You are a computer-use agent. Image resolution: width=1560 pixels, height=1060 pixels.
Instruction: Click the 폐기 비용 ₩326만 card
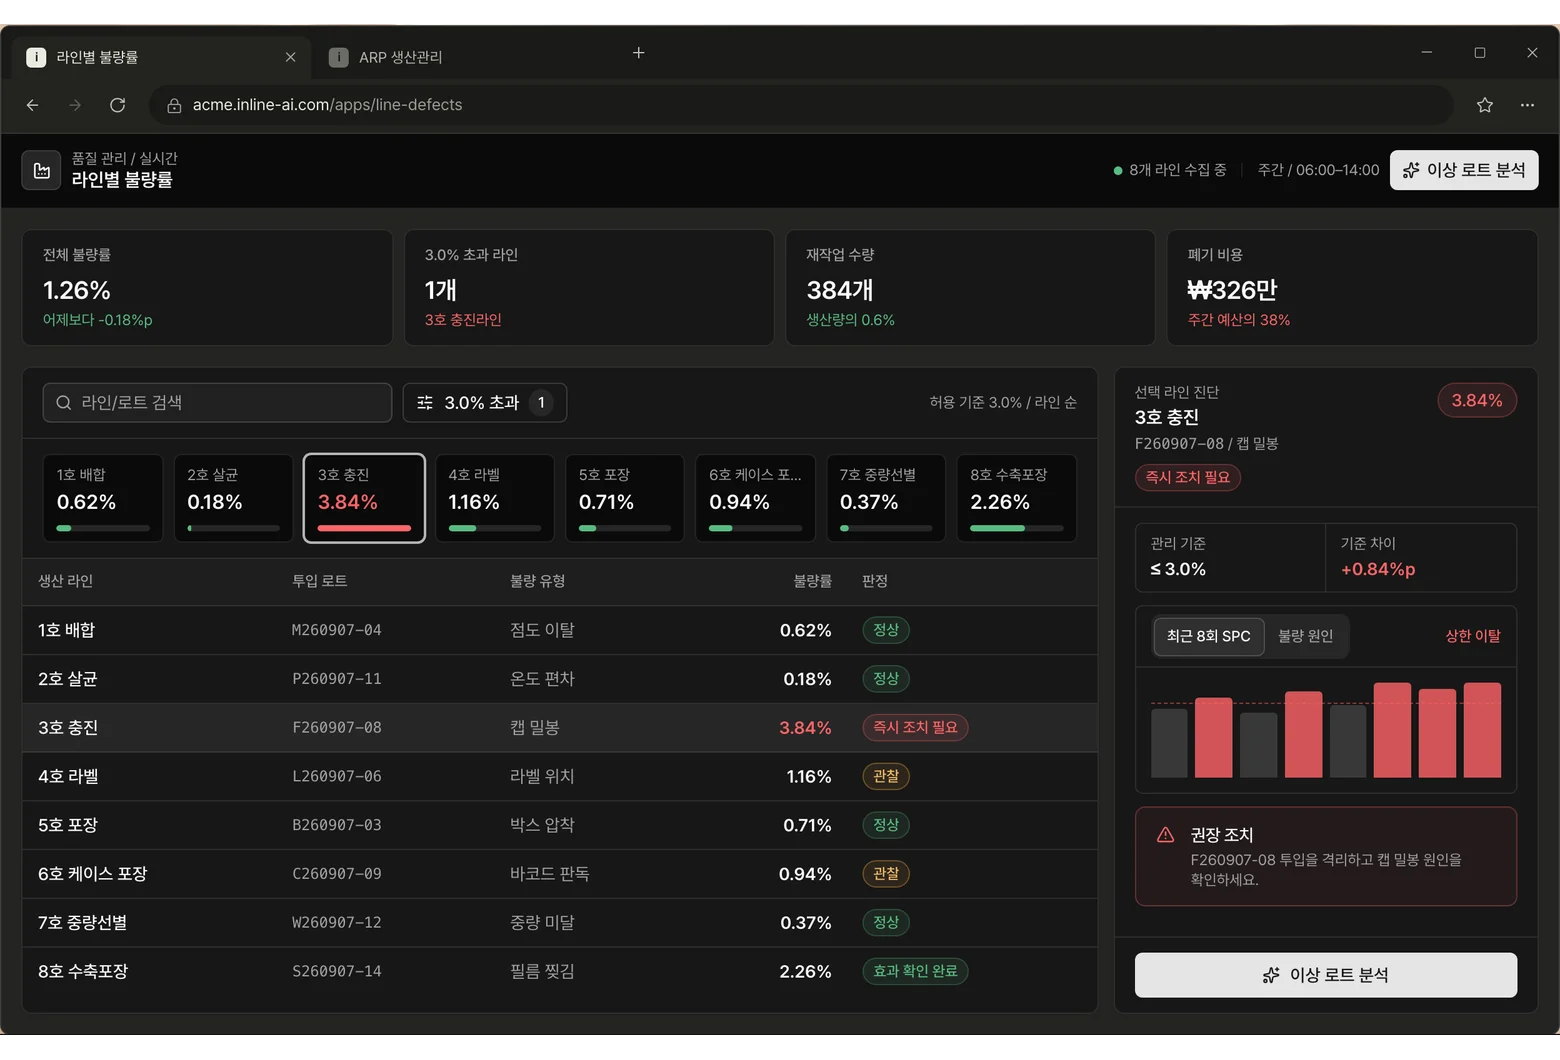click(x=1352, y=288)
